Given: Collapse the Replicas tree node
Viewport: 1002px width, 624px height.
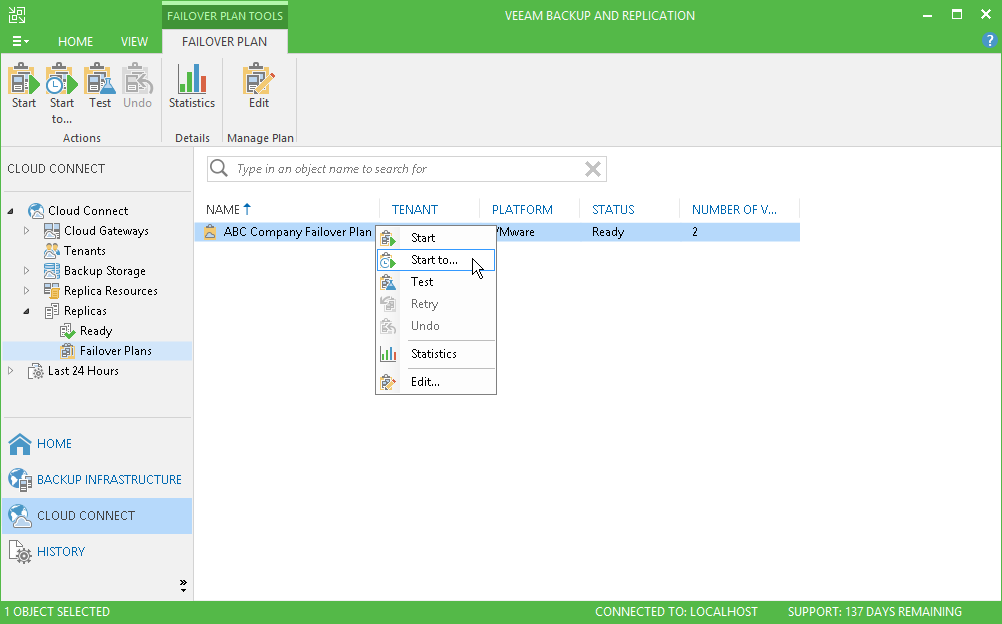Looking at the screenshot, I should [26, 311].
